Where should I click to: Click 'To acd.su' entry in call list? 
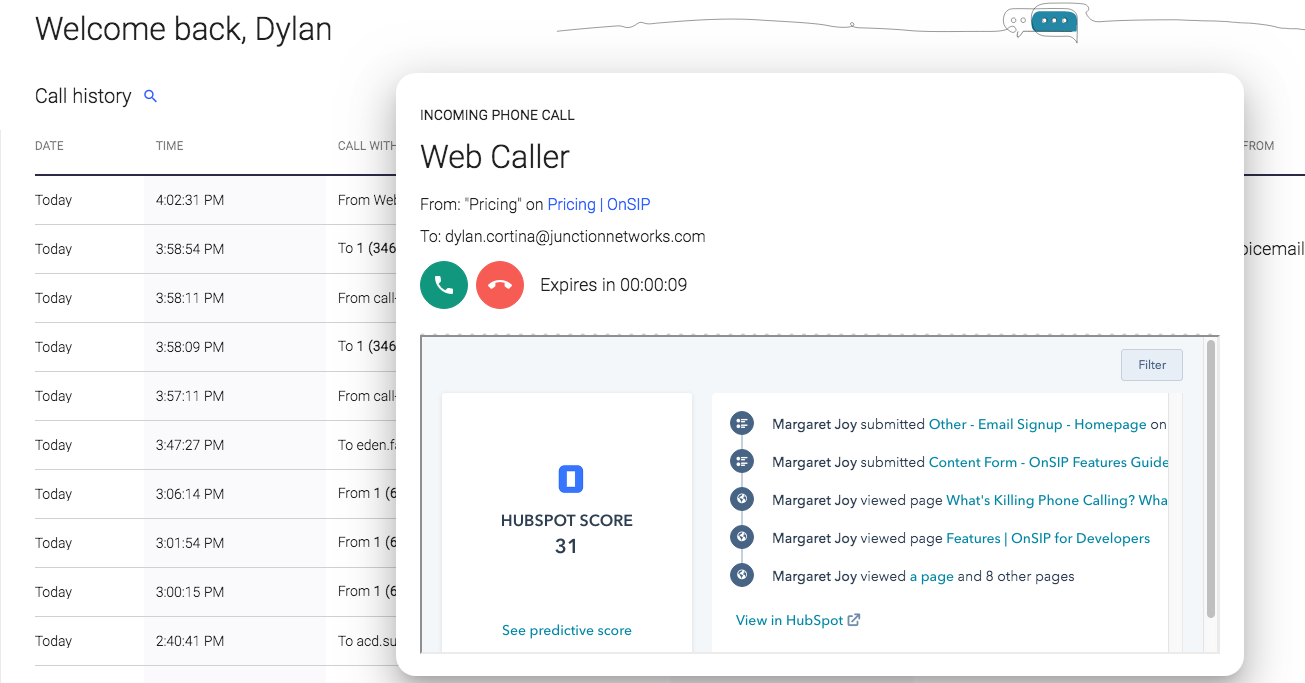[x=367, y=640]
